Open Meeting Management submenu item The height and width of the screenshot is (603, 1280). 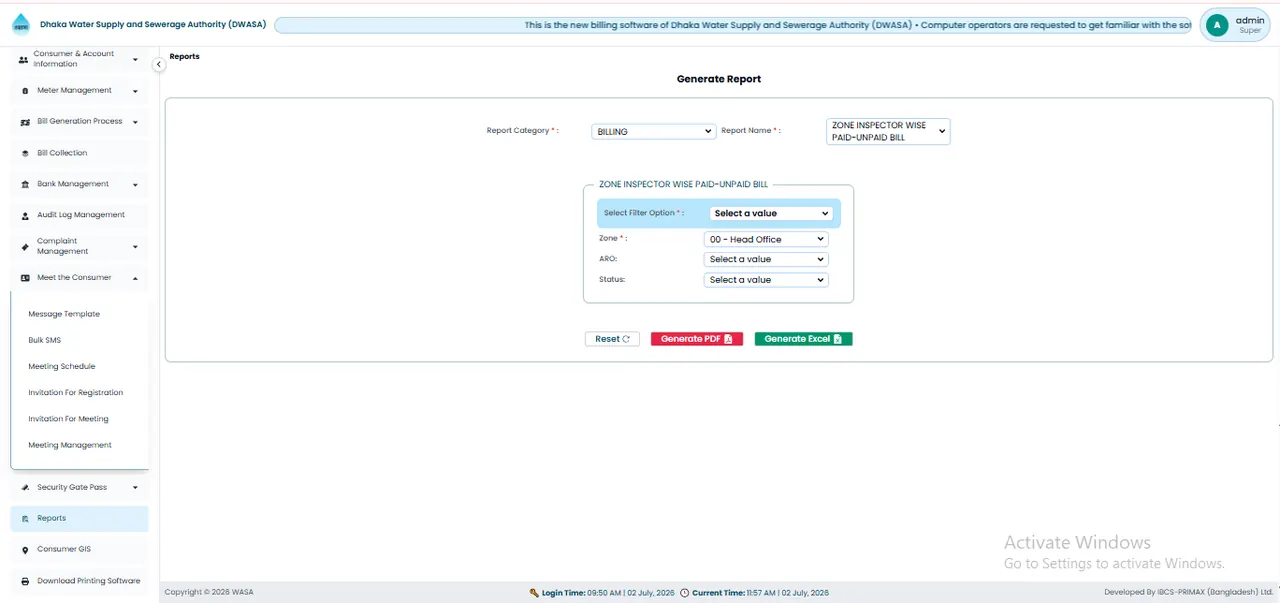[x=70, y=445]
